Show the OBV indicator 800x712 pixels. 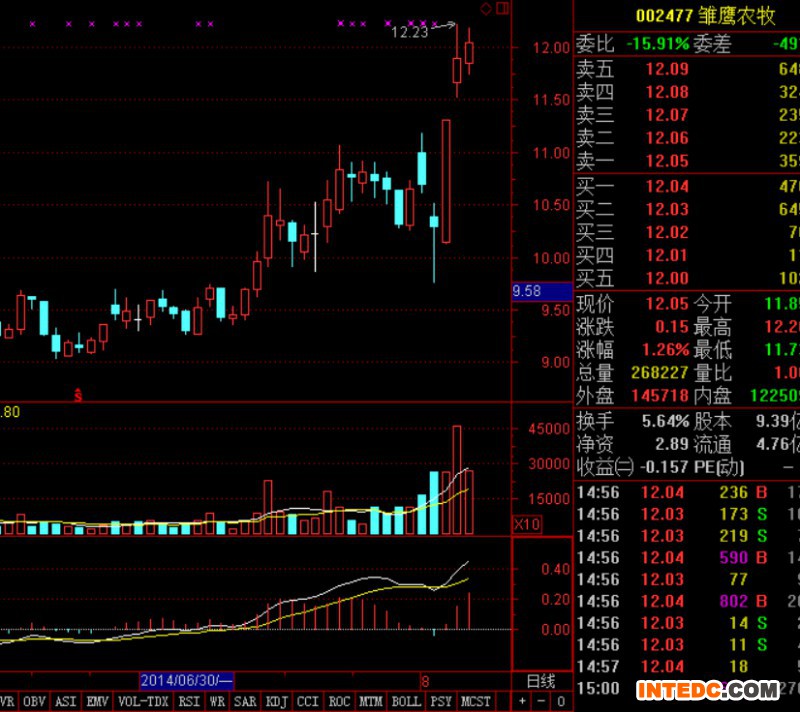tap(35, 702)
